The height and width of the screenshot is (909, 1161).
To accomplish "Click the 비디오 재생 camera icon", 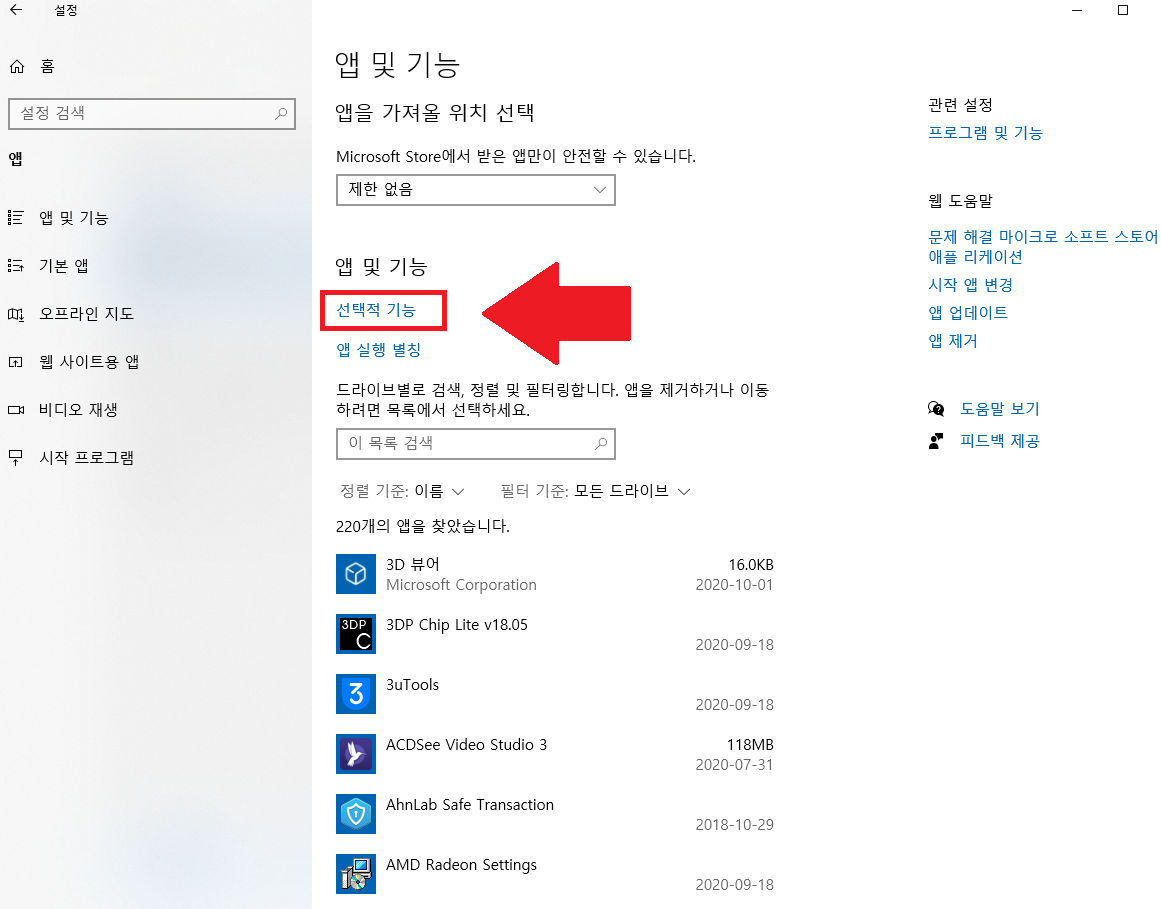I will point(16,410).
